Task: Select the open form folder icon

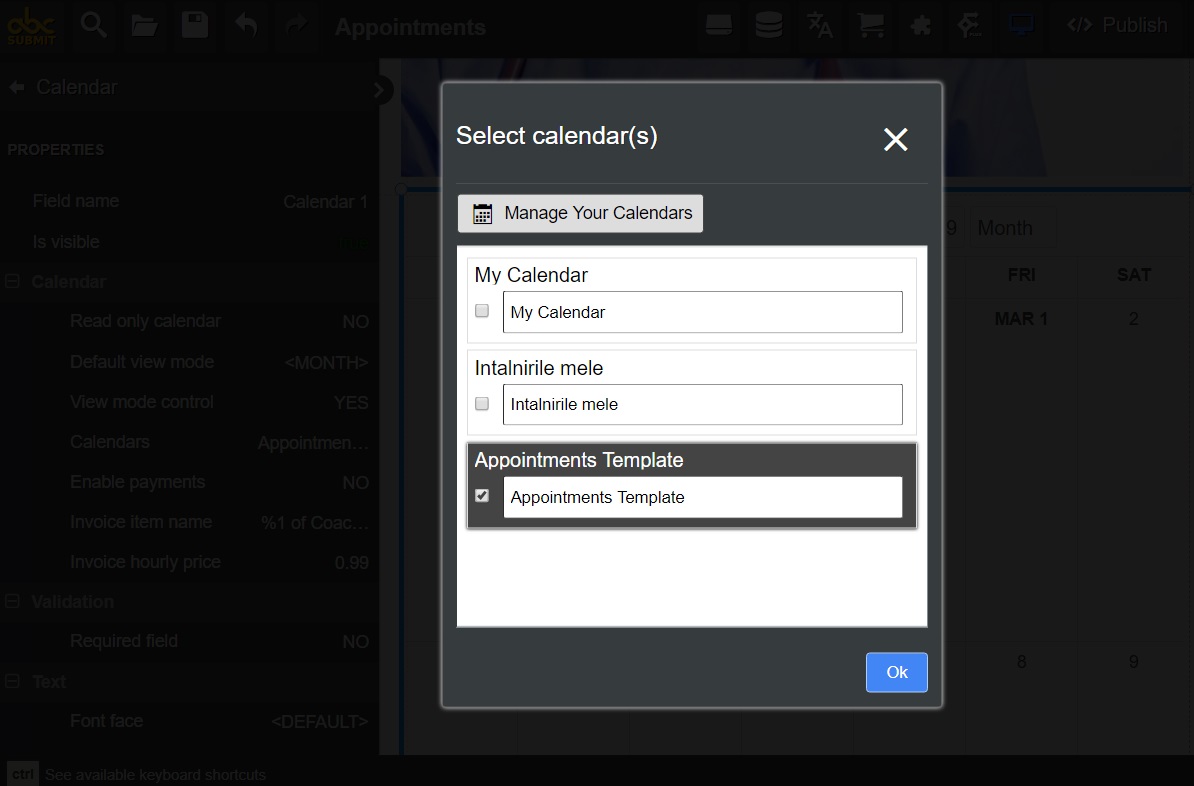Action: coord(144,27)
